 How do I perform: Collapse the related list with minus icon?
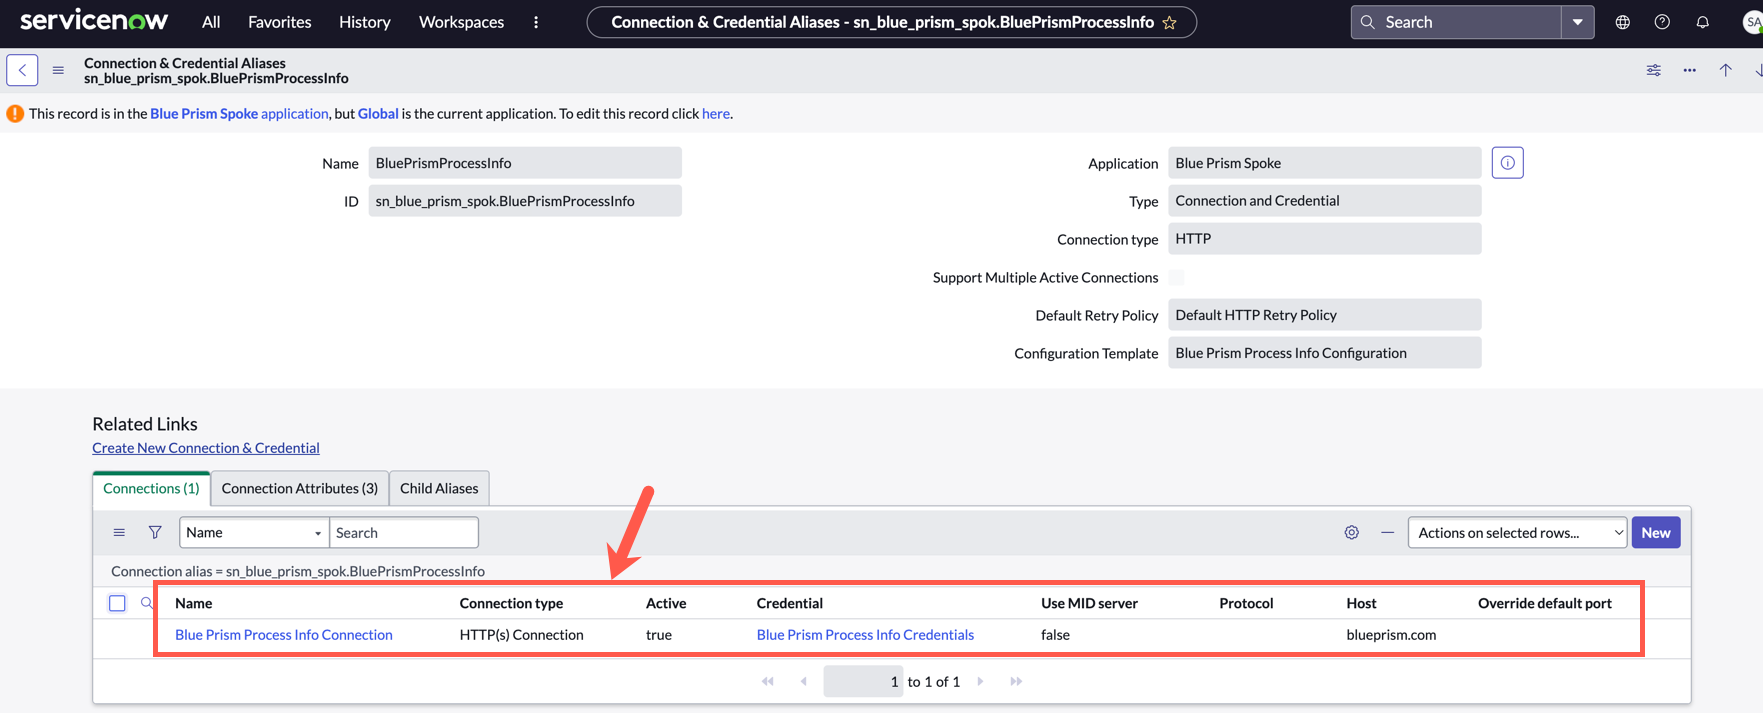1387,533
